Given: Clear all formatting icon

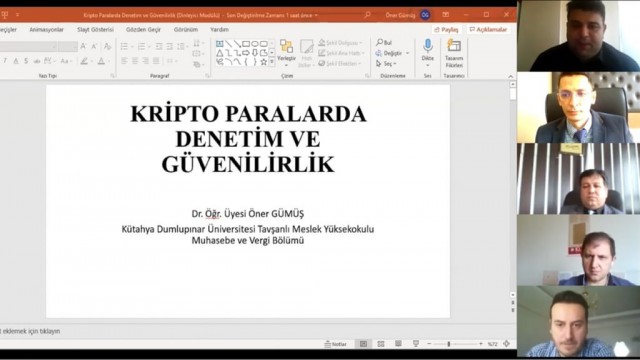Looking at the screenshot, I should (107, 47).
